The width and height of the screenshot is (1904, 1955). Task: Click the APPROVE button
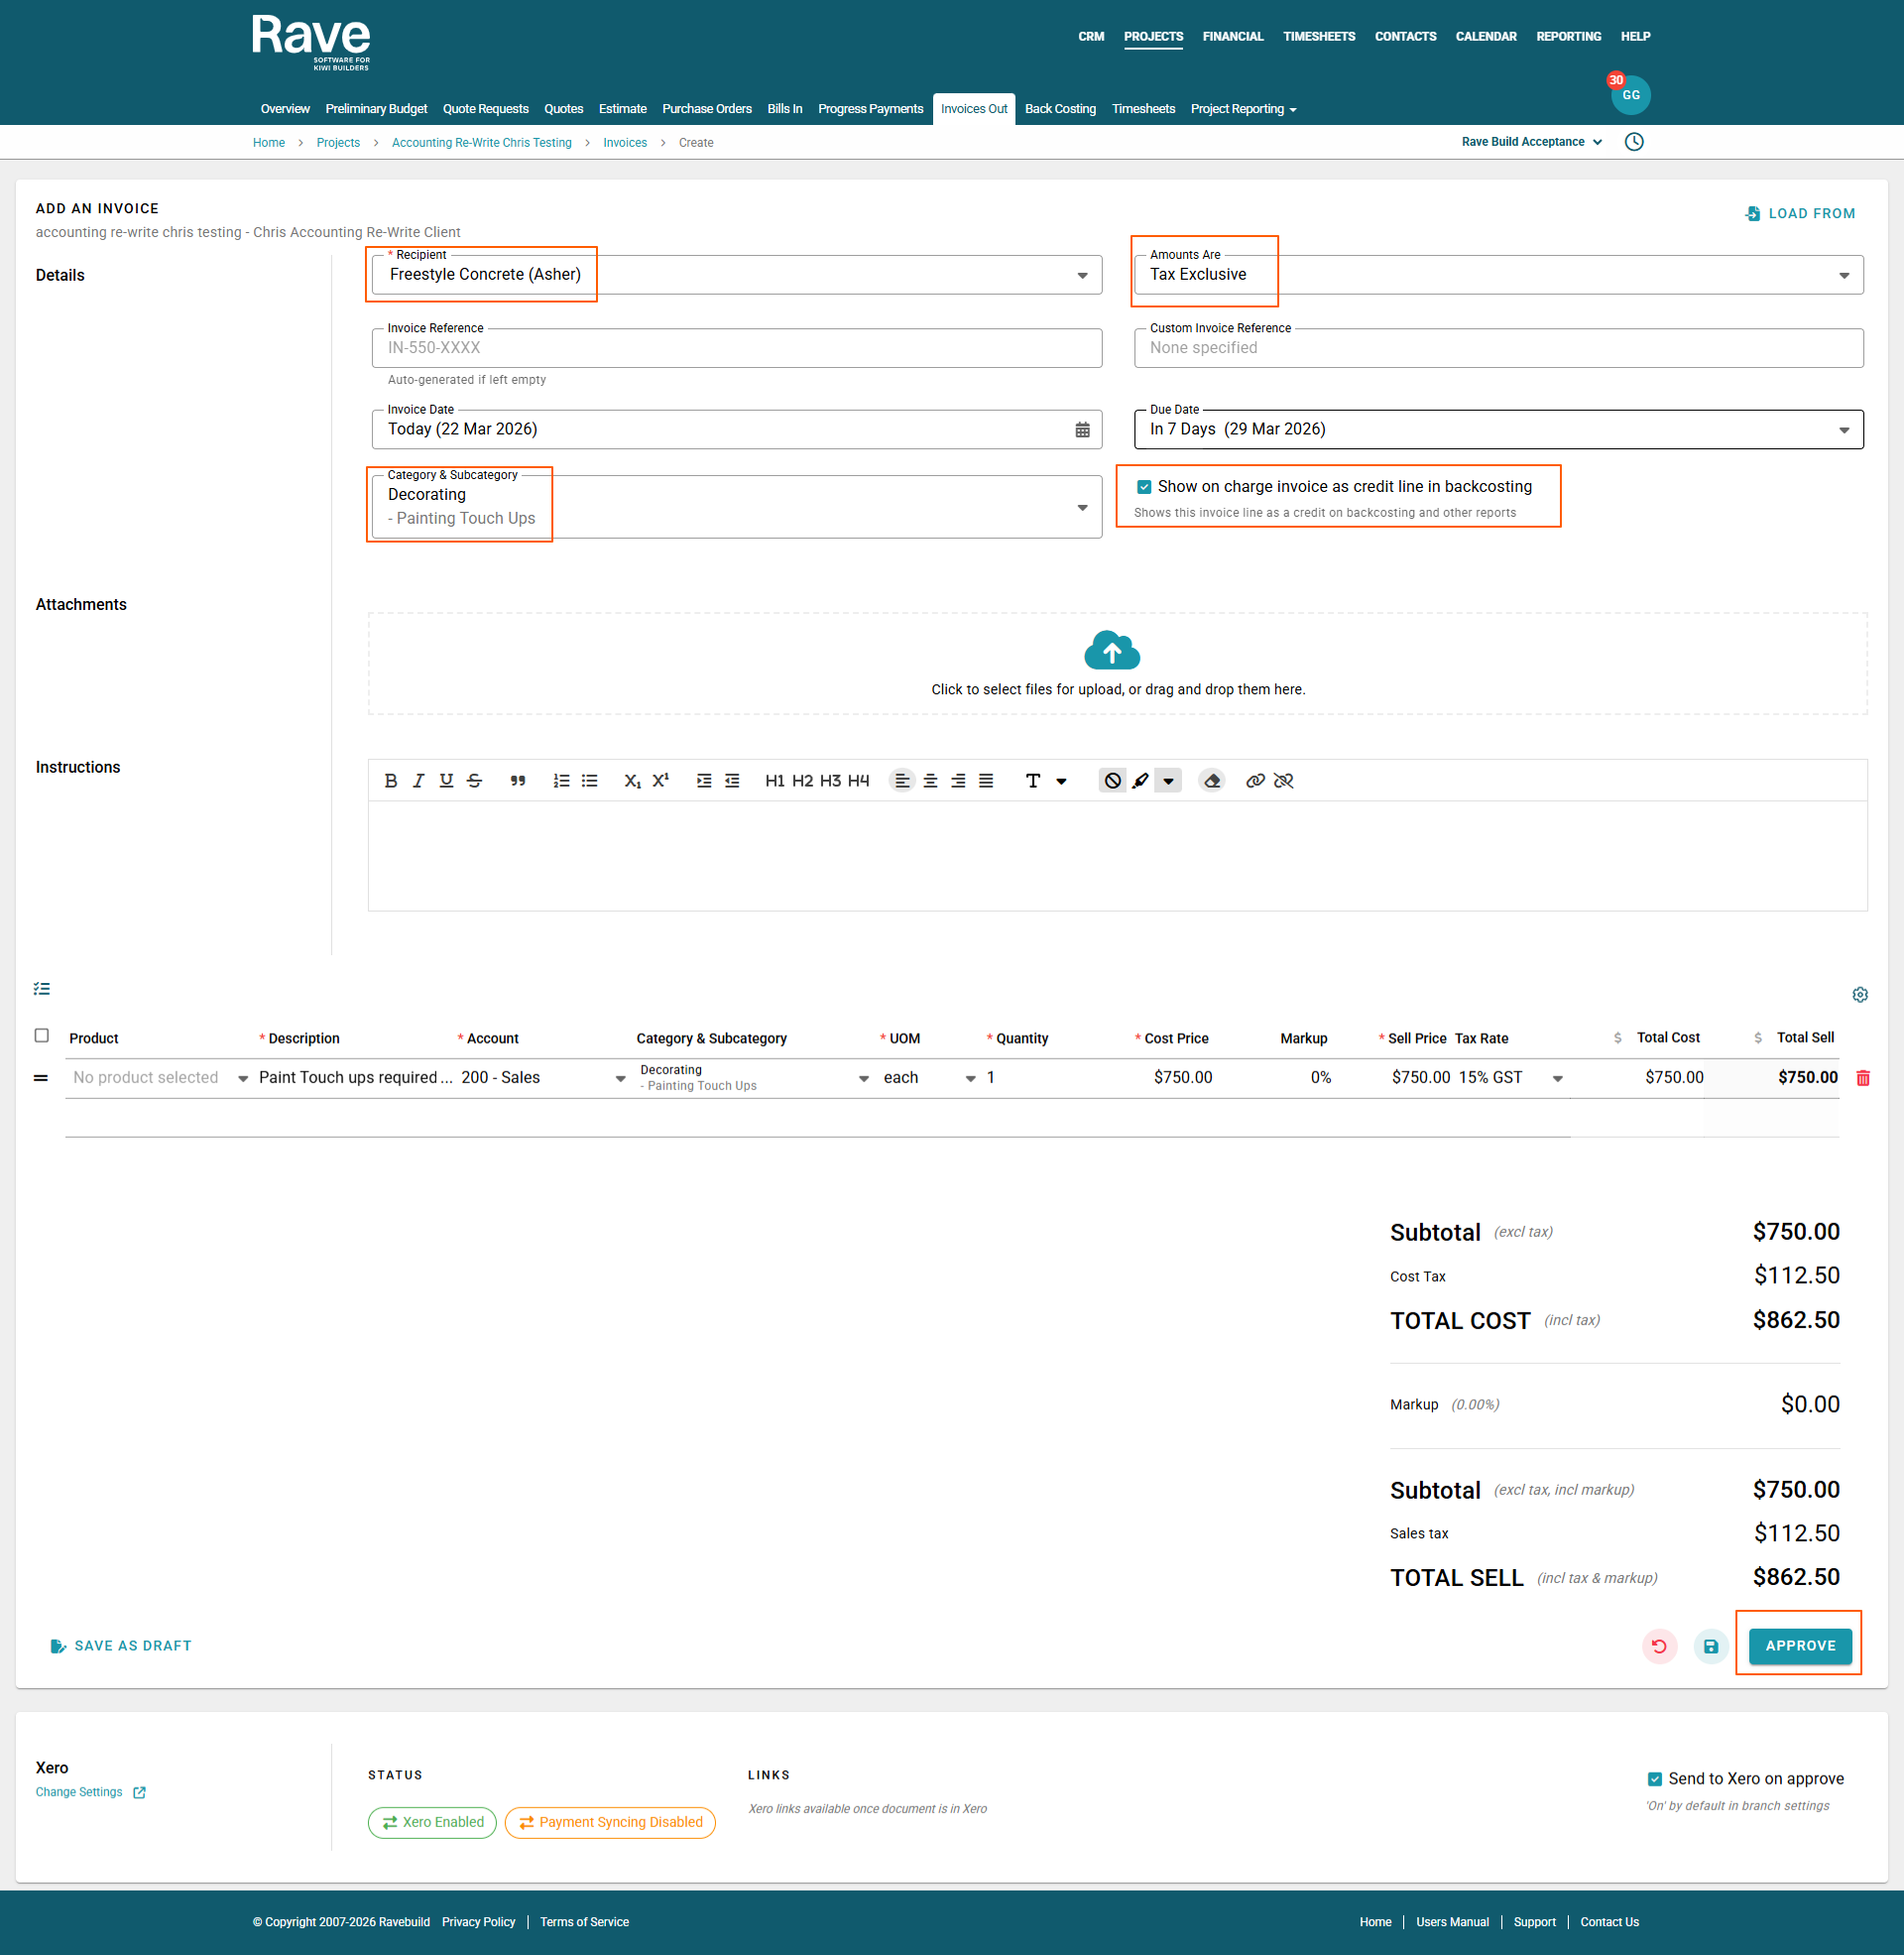point(1799,1646)
